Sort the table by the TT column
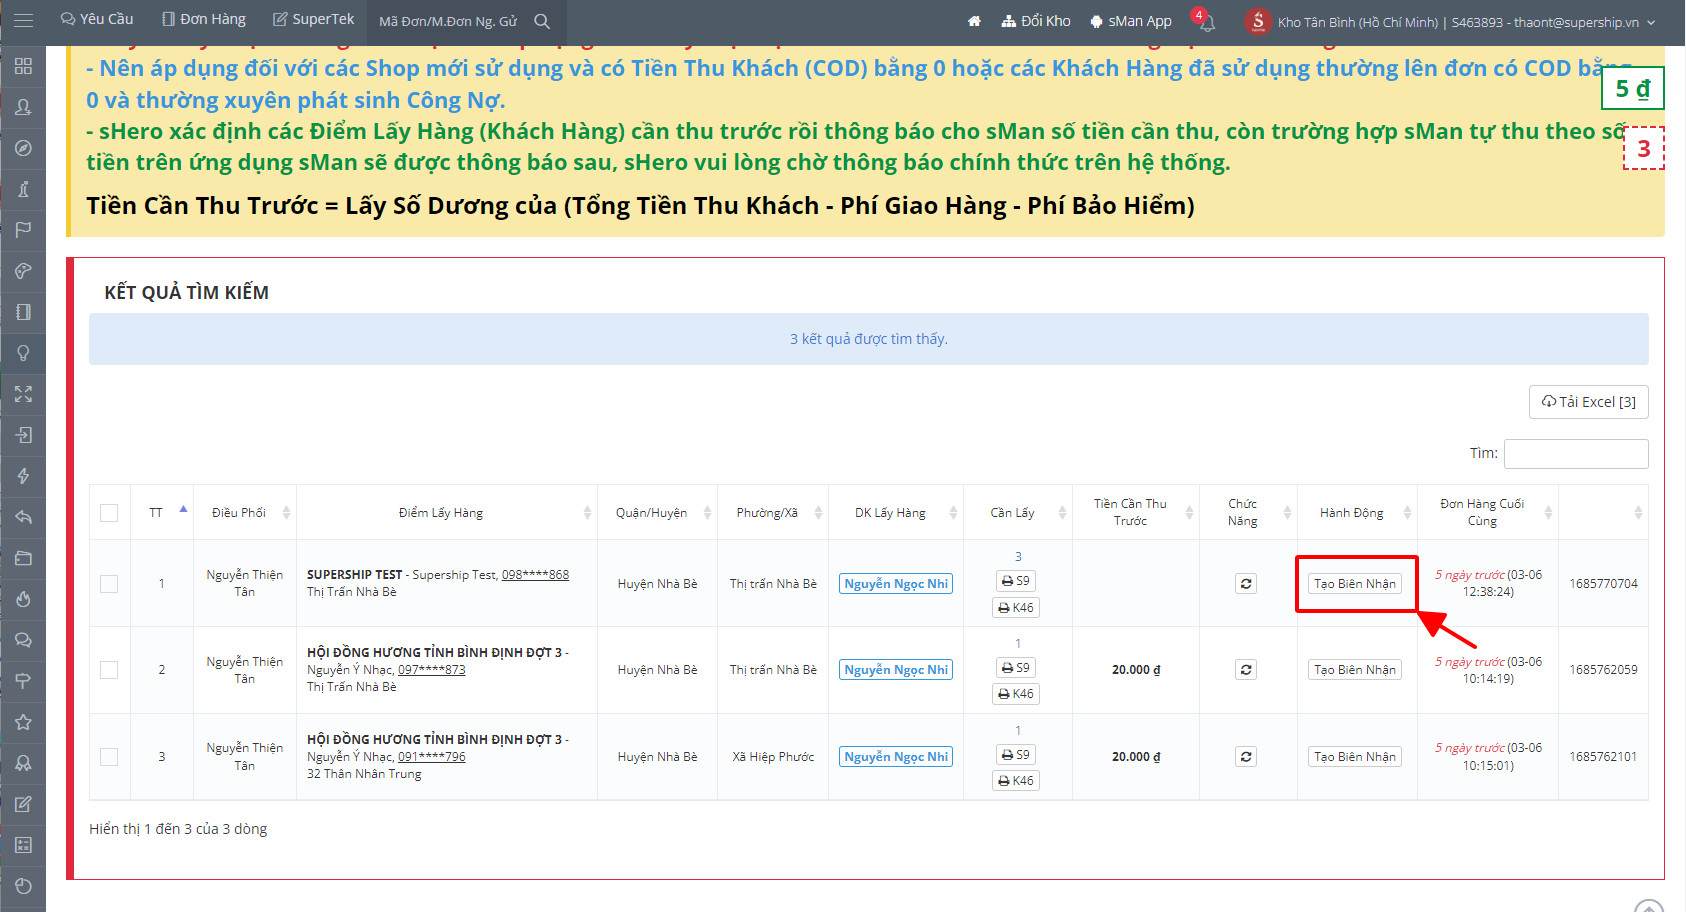This screenshot has width=1686, height=912. (161, 513)
